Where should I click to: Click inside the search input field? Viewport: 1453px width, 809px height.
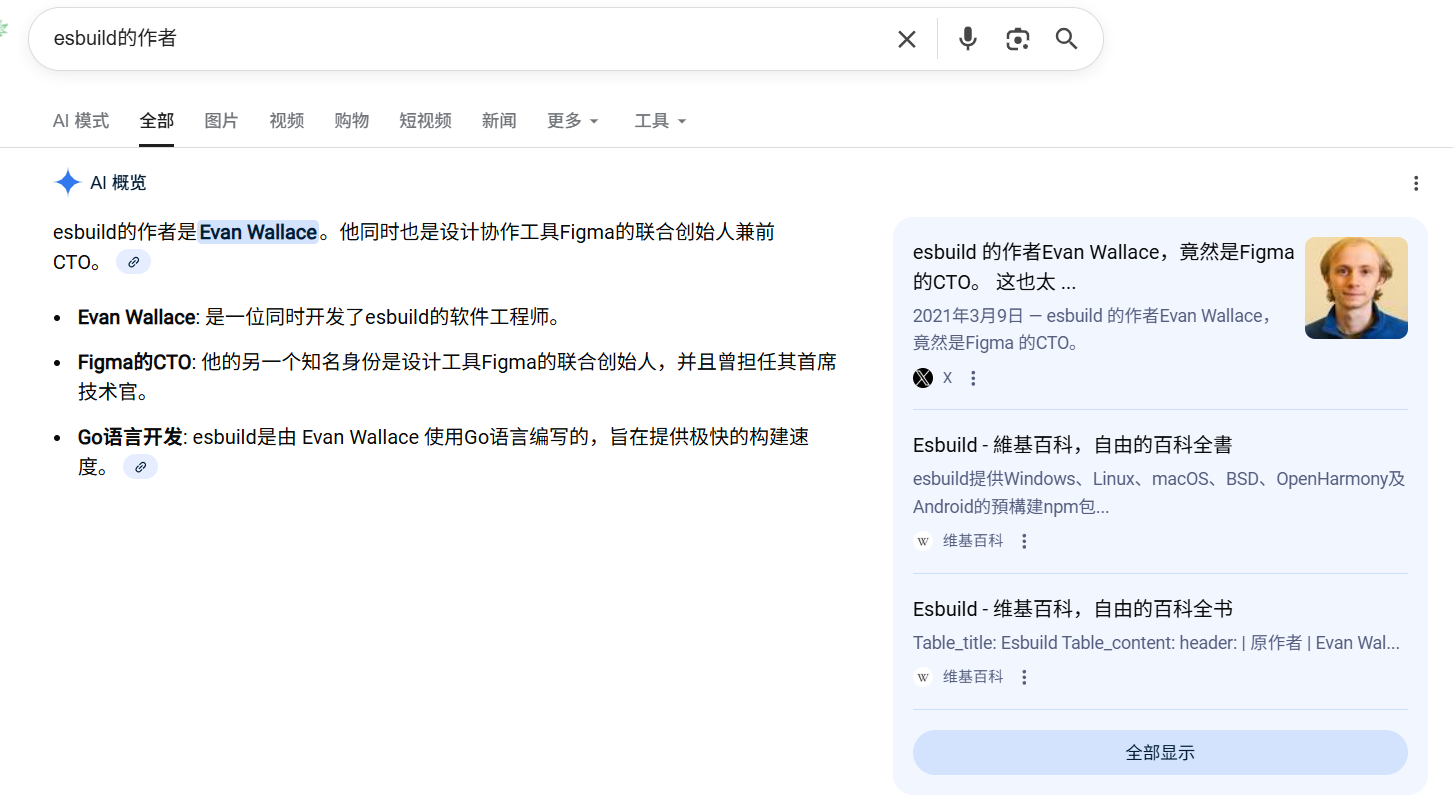(400, 39)
